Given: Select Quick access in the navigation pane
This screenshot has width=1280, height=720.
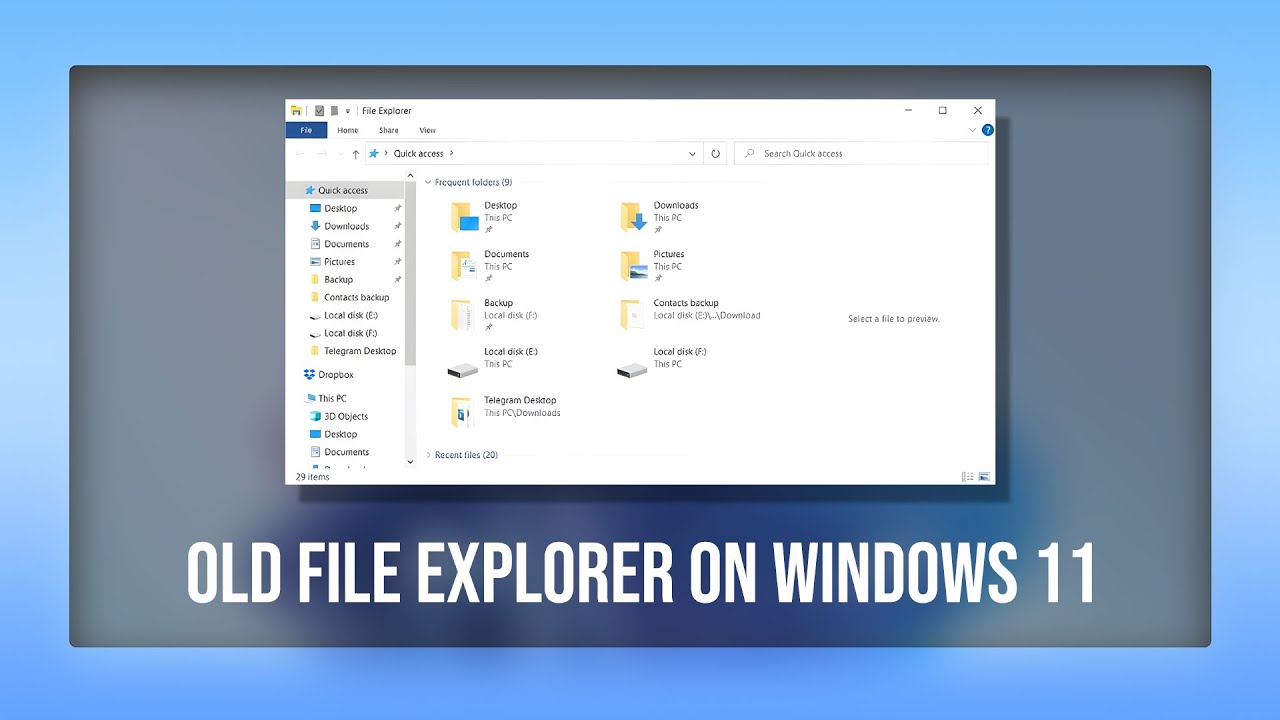Looking at the screenshot, I should click(x=345, y=190).
